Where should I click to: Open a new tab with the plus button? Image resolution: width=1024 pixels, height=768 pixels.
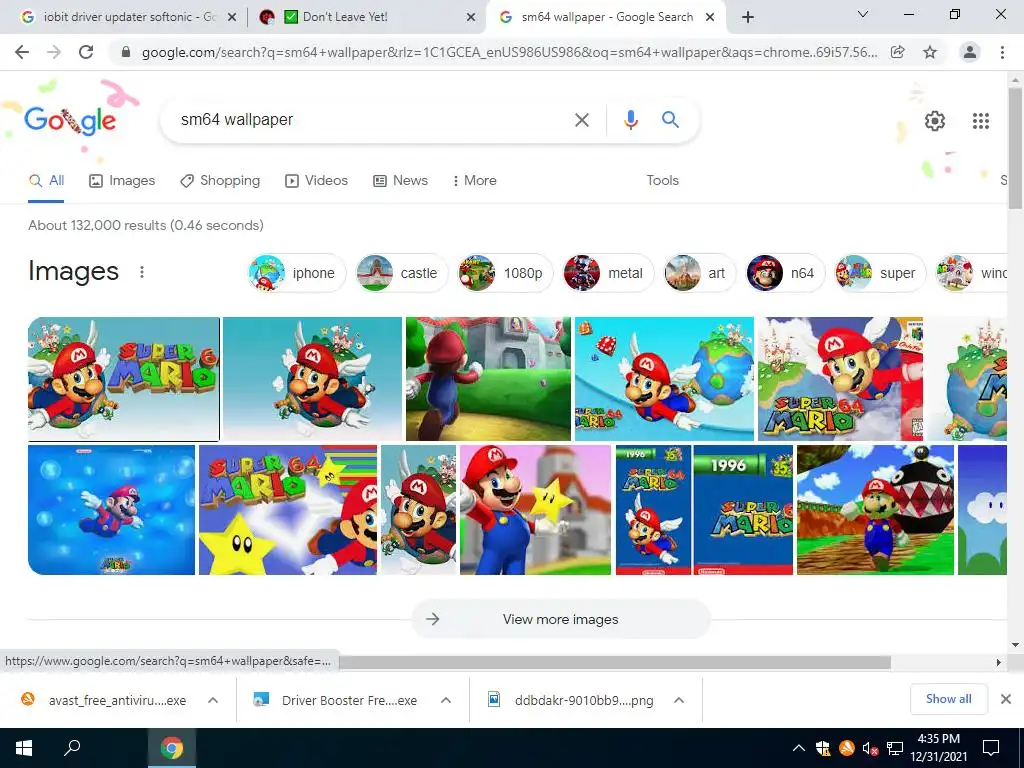tap(748, 17)
